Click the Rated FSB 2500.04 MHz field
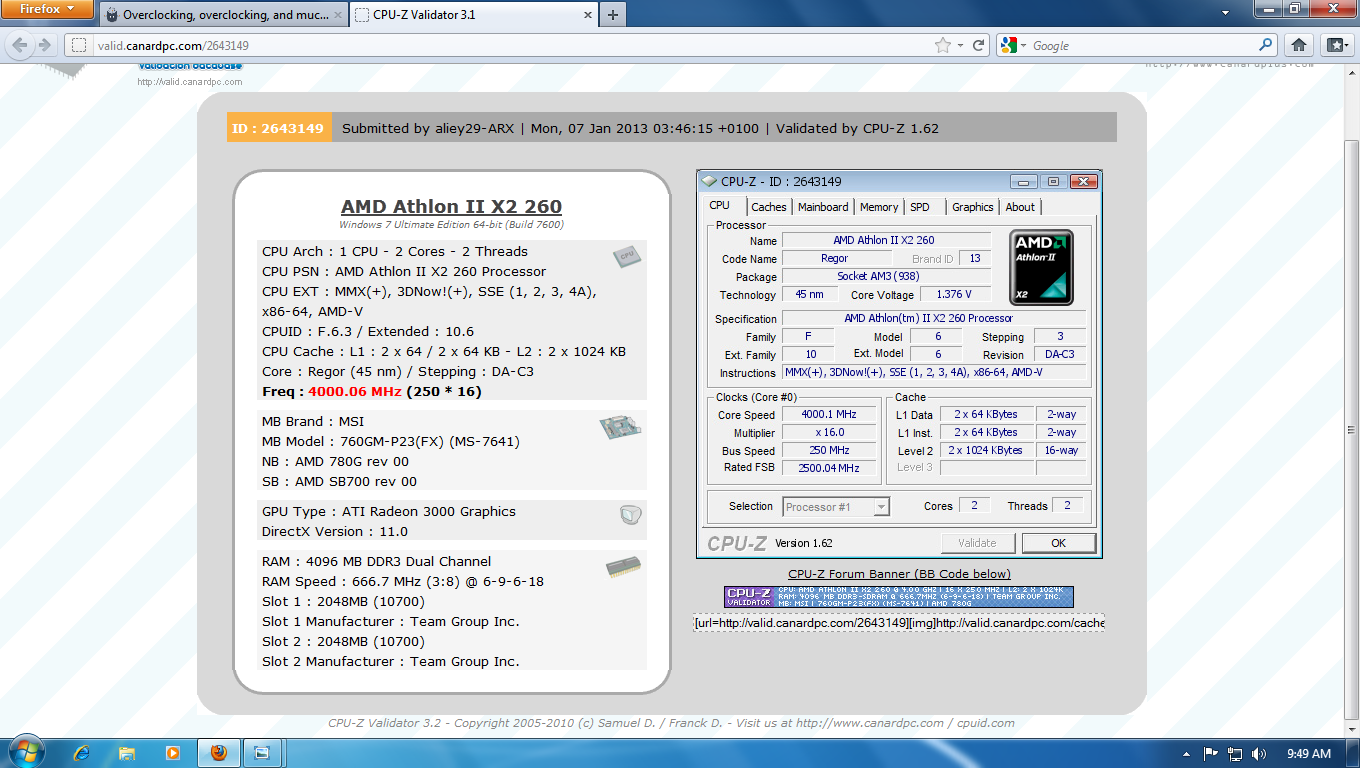The image size is (1360, 768). [829, 468]
